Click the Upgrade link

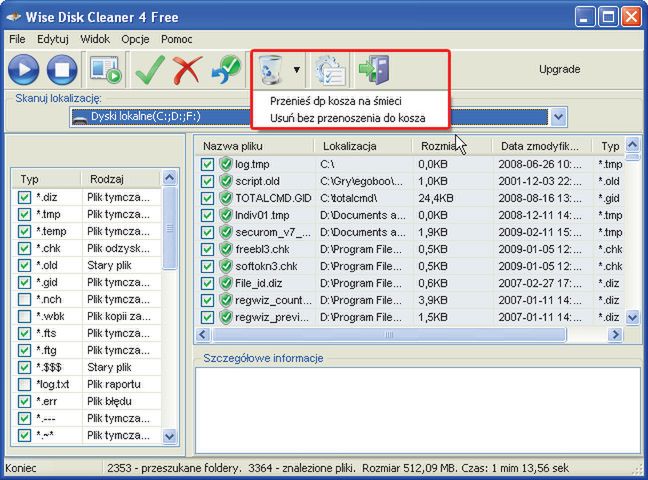click(x=559, y=69)
